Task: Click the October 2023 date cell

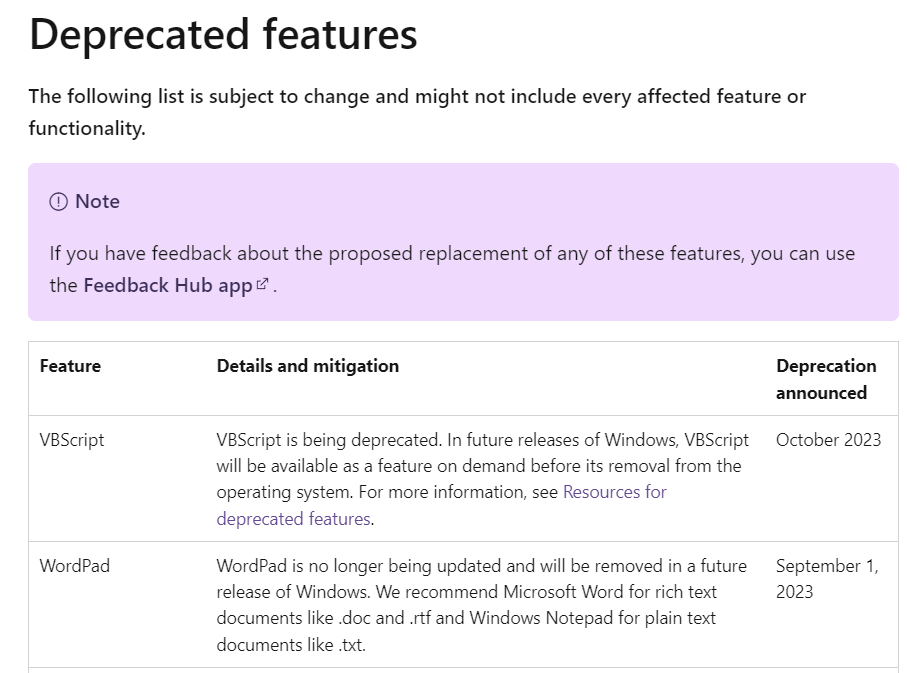Action: point(828,440)
